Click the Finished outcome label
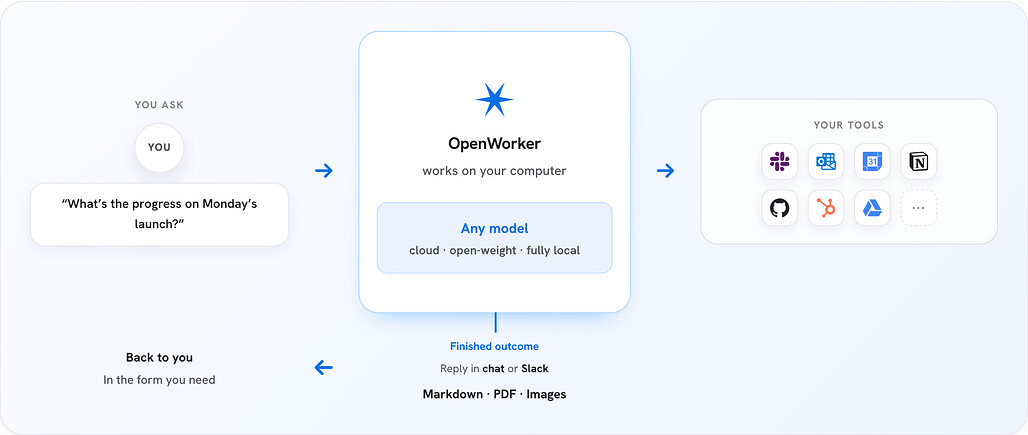The width and height of the screenshot is (1028, 435). point(494,346)
